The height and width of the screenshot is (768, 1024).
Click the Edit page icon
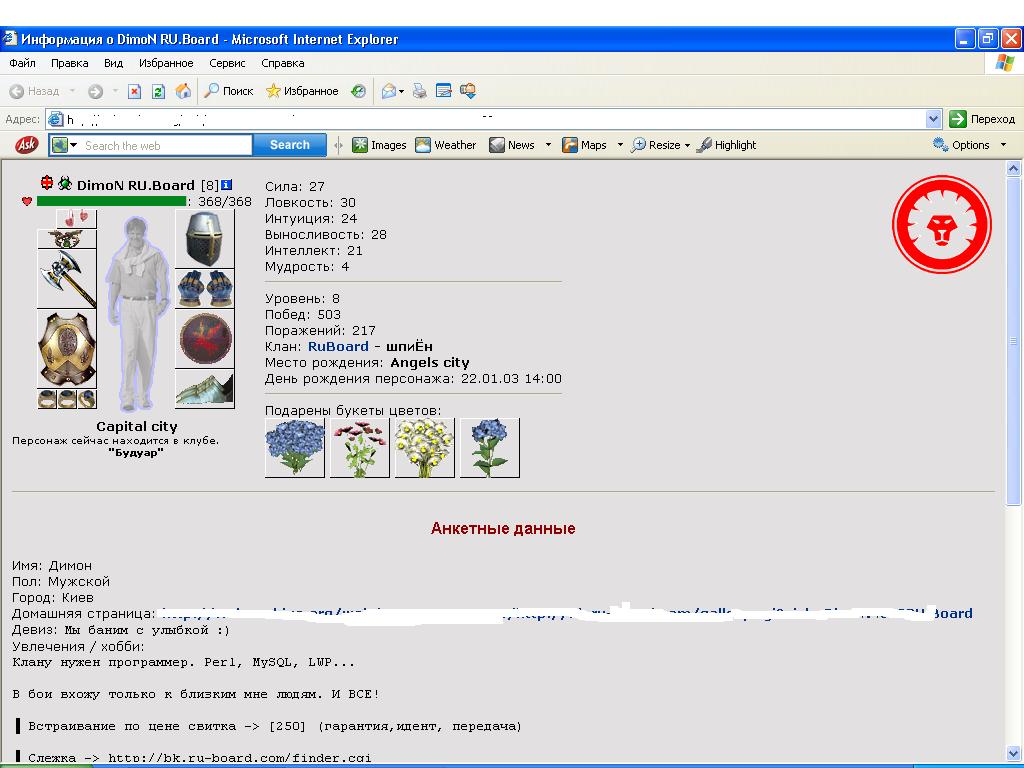point(443,91)
